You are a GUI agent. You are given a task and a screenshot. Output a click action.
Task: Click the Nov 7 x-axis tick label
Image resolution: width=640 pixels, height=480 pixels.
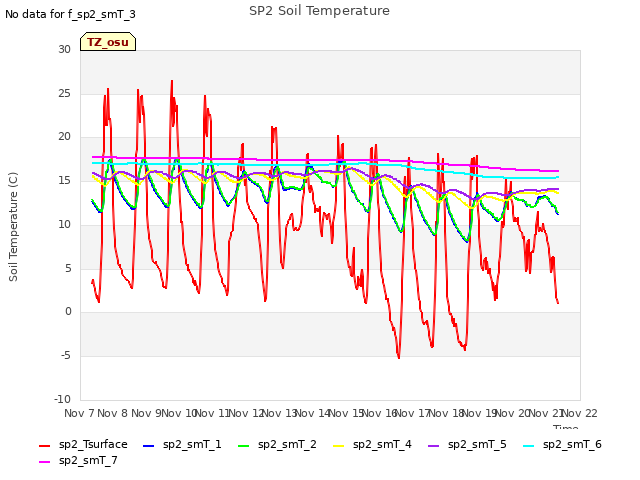click(x=79, y=413)
